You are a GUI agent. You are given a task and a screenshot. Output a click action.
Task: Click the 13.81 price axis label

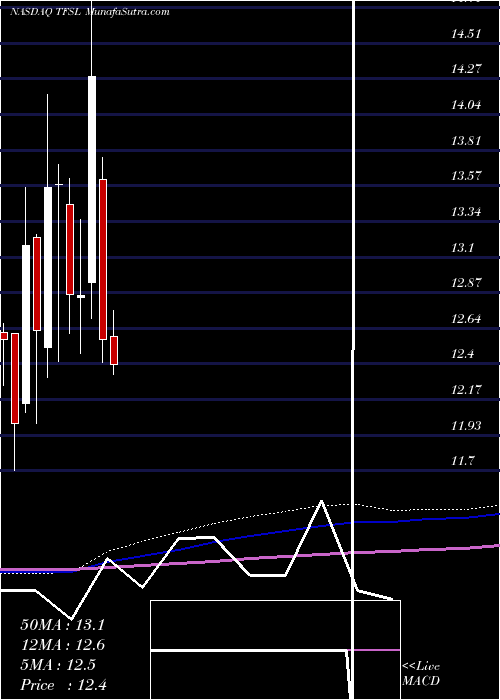(x=467, y=141)
